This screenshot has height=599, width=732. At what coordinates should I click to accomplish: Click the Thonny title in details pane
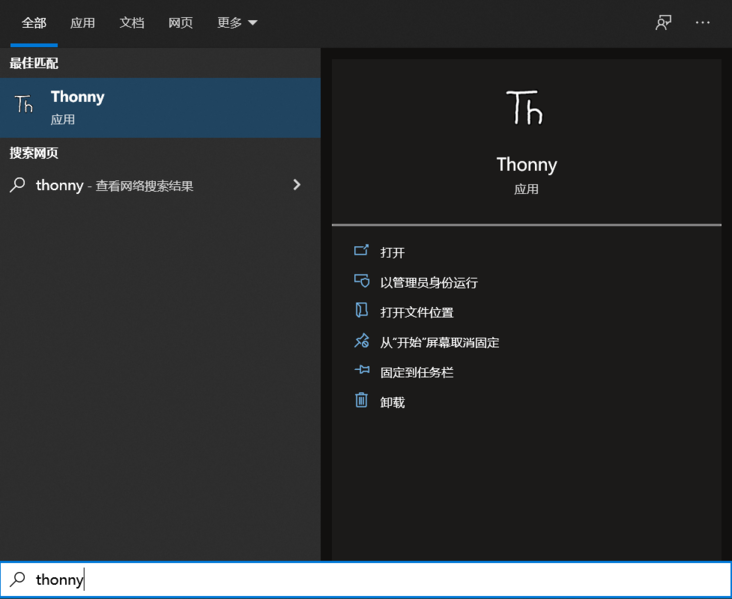coord(526,165)
